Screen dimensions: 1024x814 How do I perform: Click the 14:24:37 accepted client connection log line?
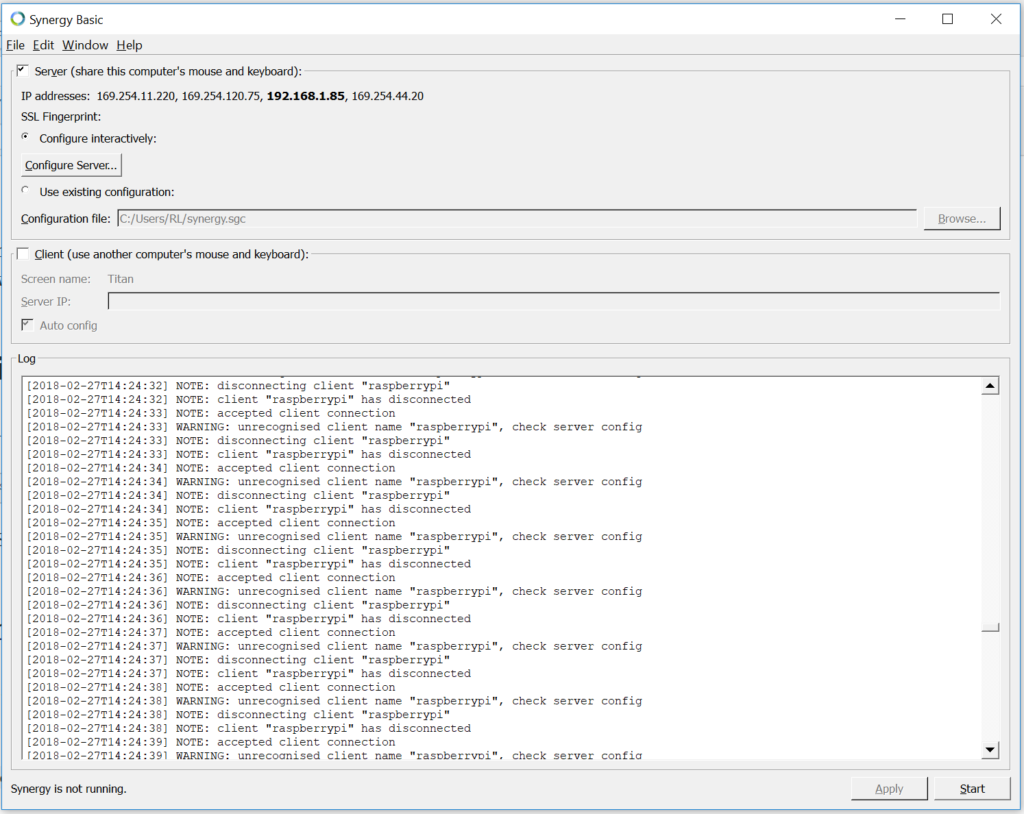[x=211, y=632]
